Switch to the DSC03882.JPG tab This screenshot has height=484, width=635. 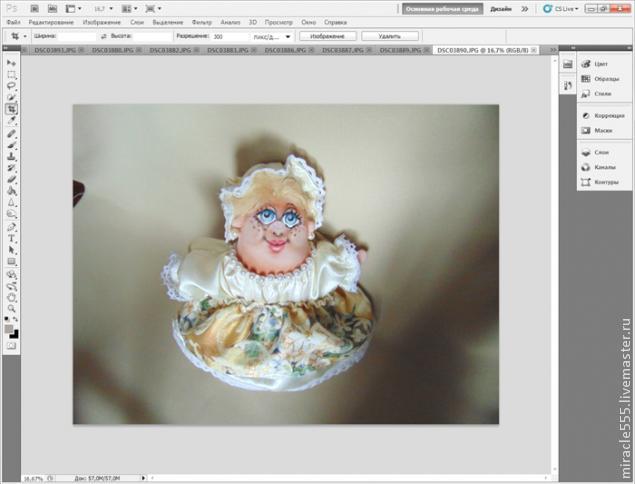tap(170, 50)
